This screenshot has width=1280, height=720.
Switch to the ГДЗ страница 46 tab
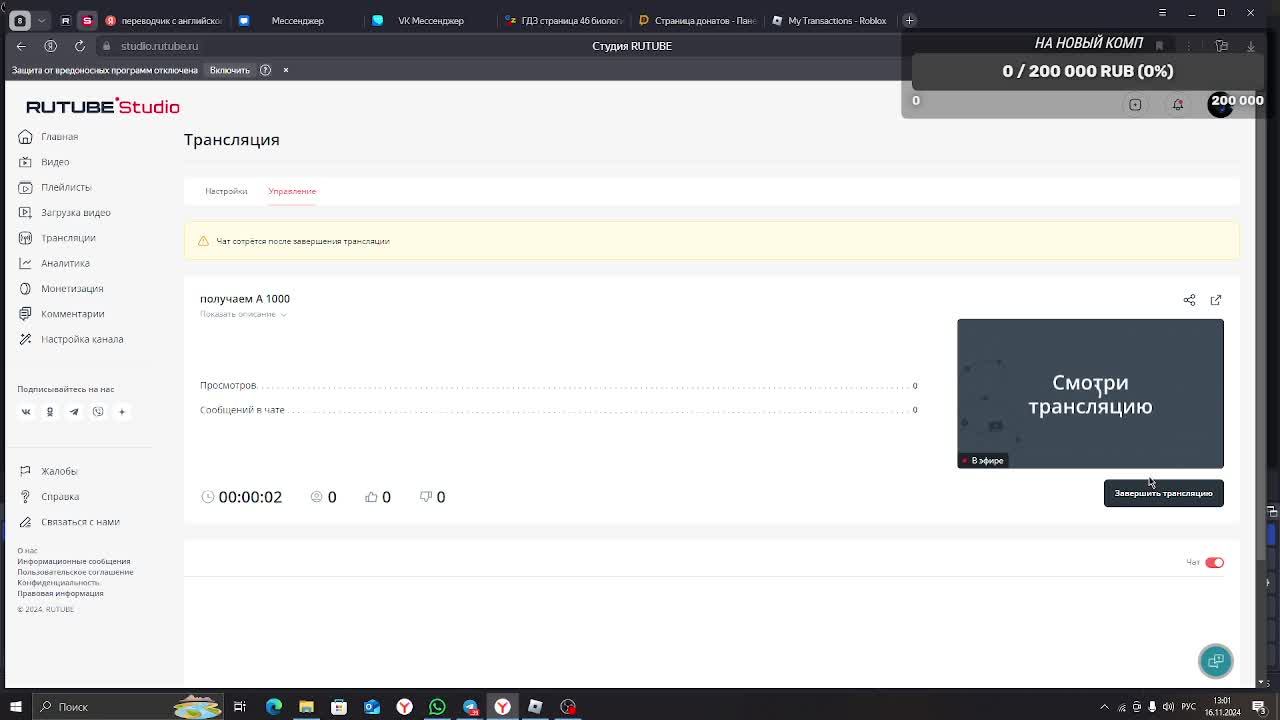564,20
